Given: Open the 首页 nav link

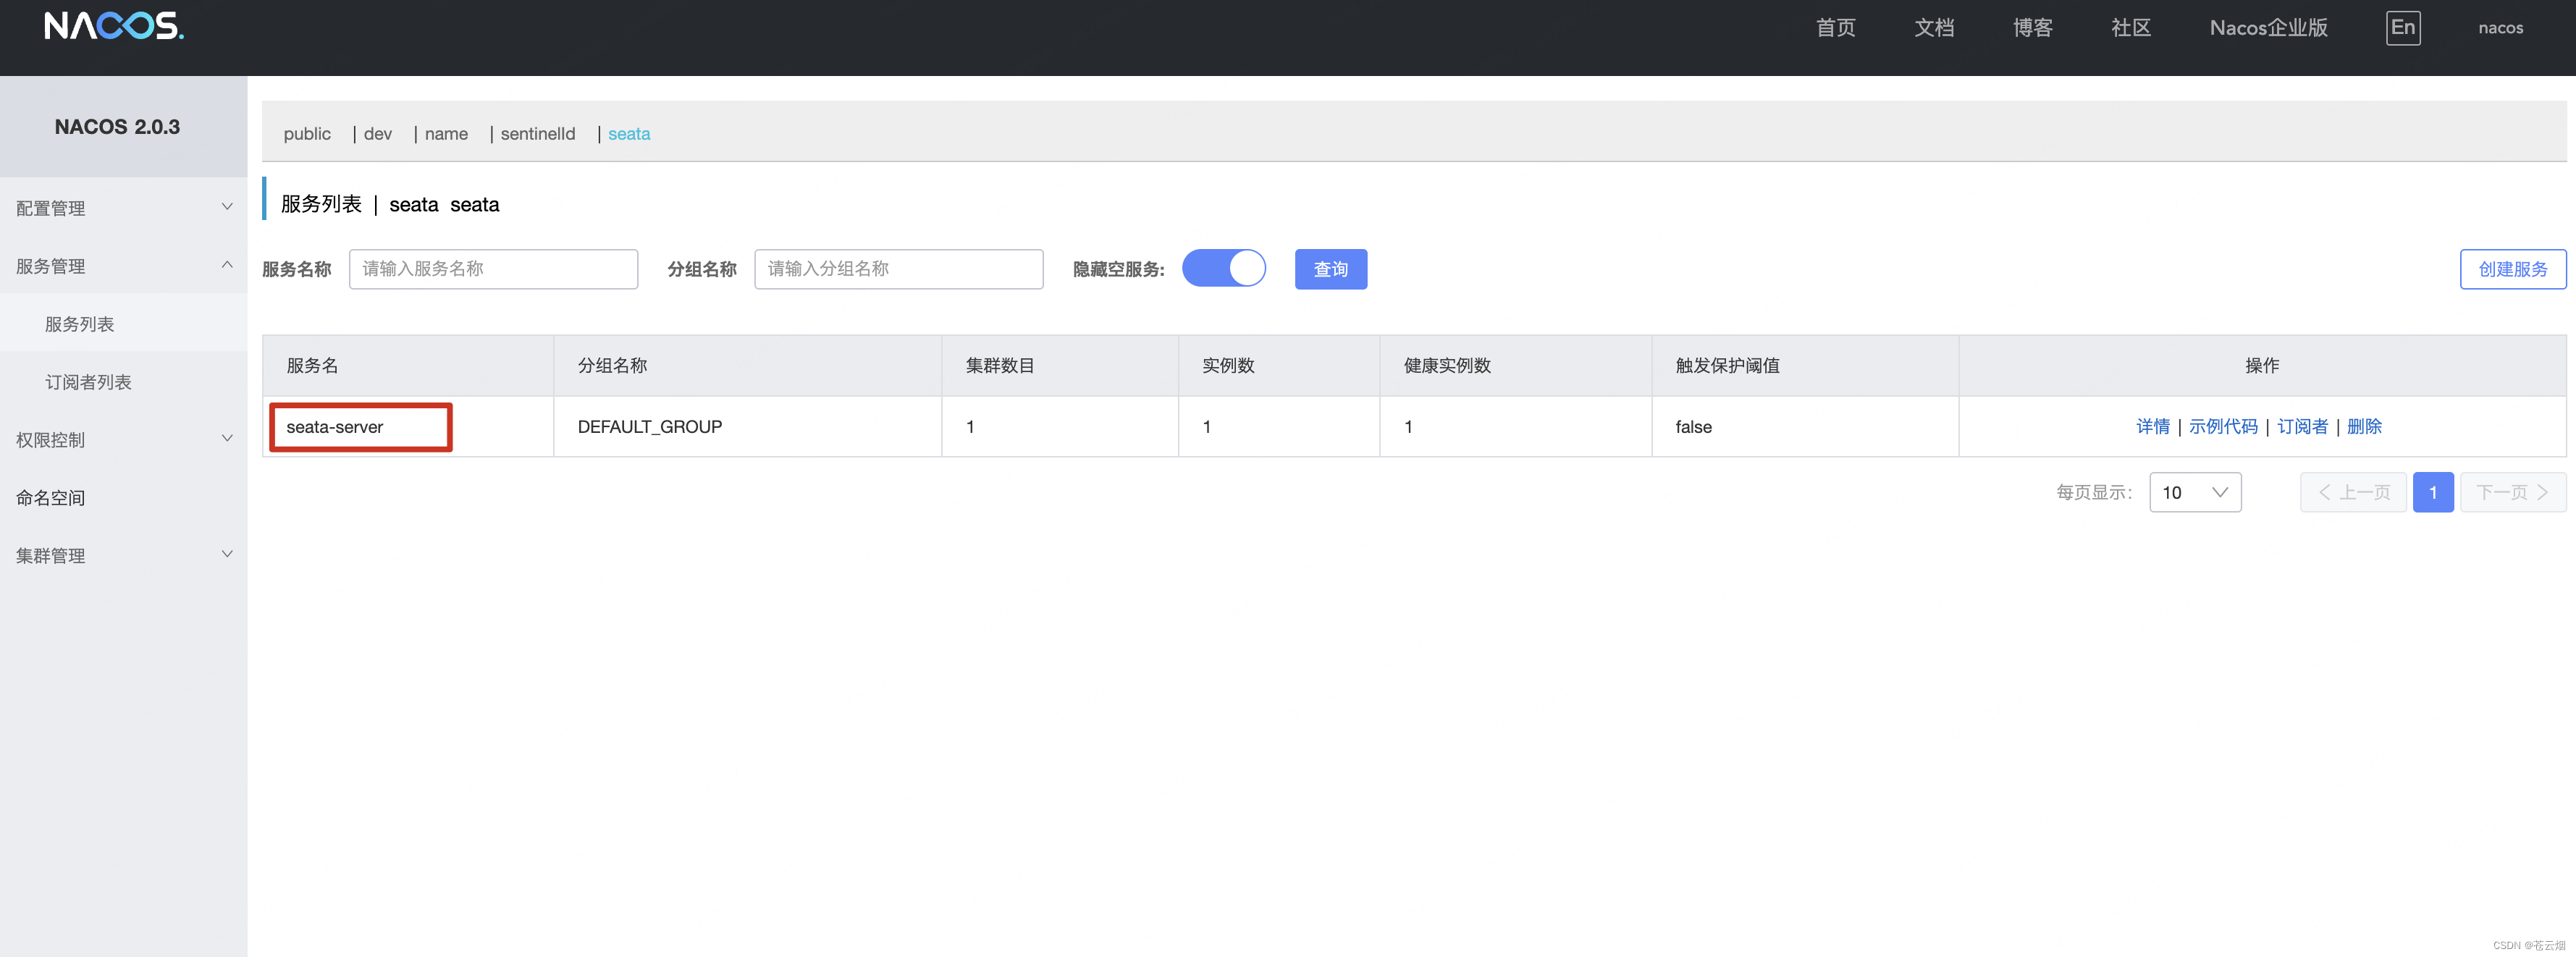Looking at the screenshot, I should [x=1835, y=28].
